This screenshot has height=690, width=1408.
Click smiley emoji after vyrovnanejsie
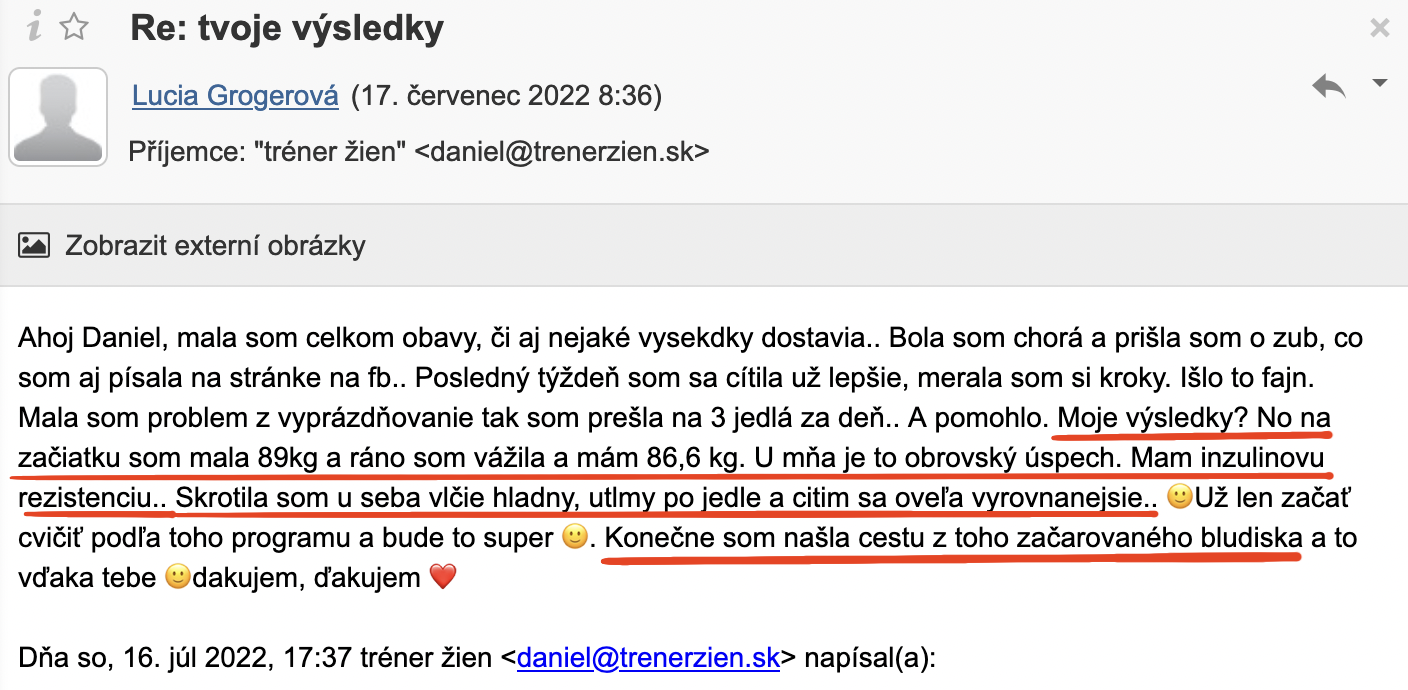click(x=1180, y=496)
